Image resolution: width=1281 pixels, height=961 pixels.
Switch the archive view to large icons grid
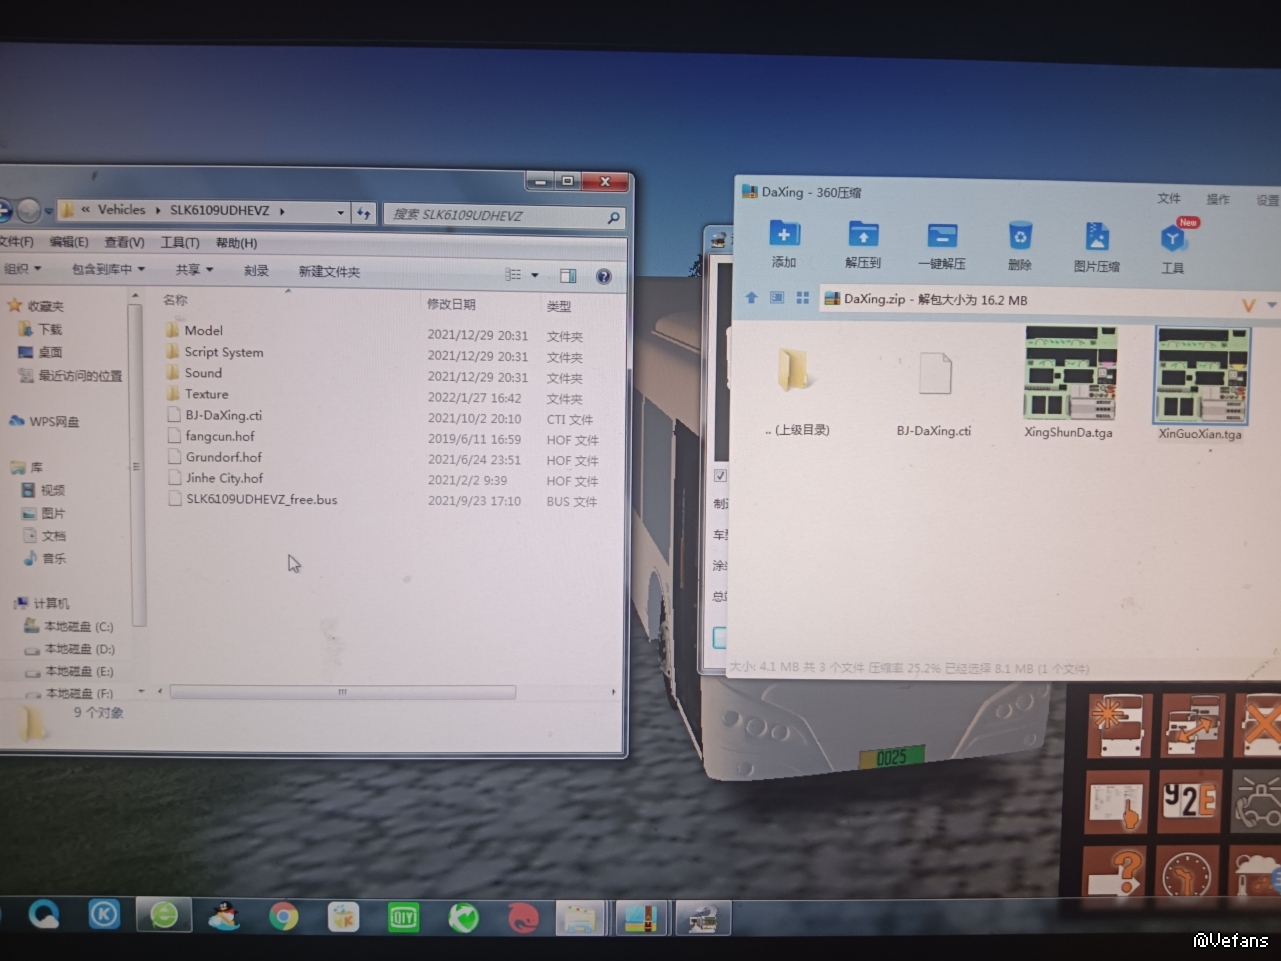click(802, 298)
